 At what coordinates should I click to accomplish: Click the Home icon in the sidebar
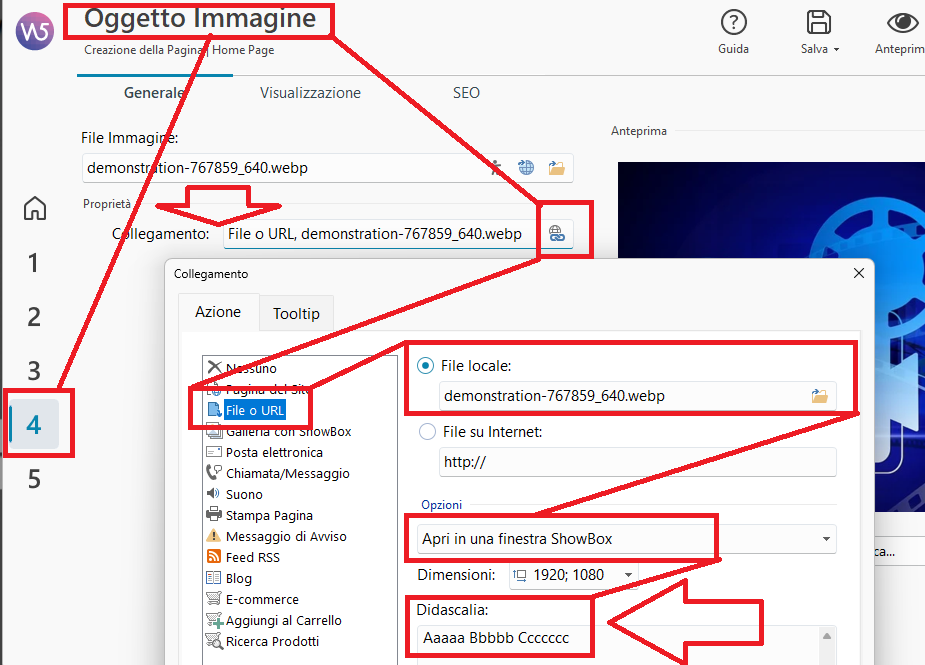(35, 208)
